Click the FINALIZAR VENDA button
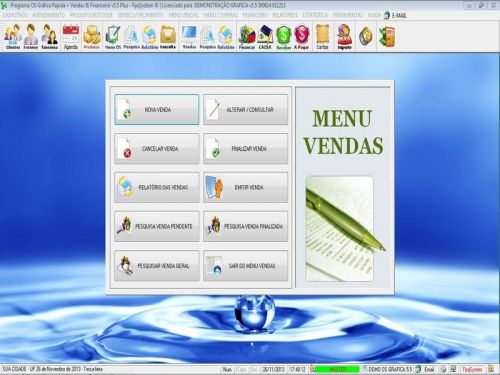 [246, 149]
